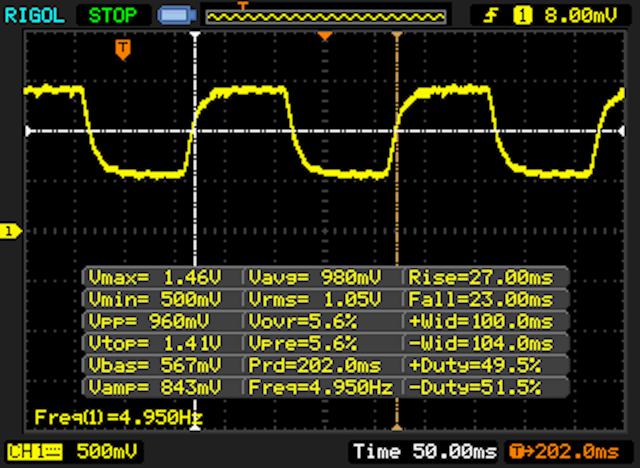Click the 8.00mV trigger level value
Image resolution: width=640 pixels, height=468 pixels.
click(580, 16)
